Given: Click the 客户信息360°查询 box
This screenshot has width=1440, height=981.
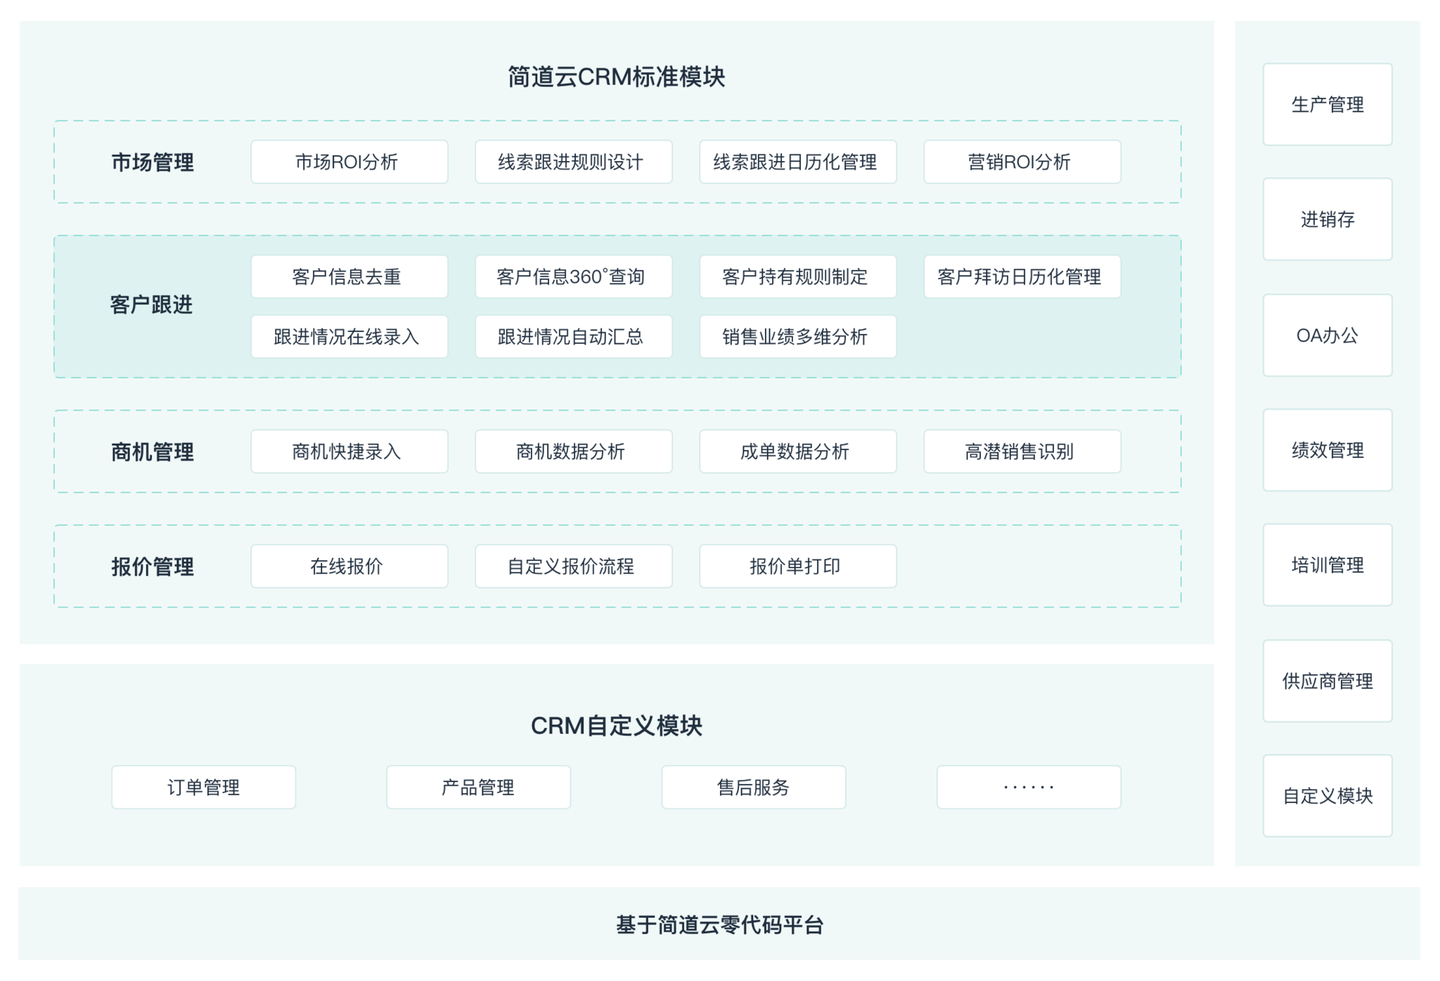Looking at the screenshot, I should point(573,277).
